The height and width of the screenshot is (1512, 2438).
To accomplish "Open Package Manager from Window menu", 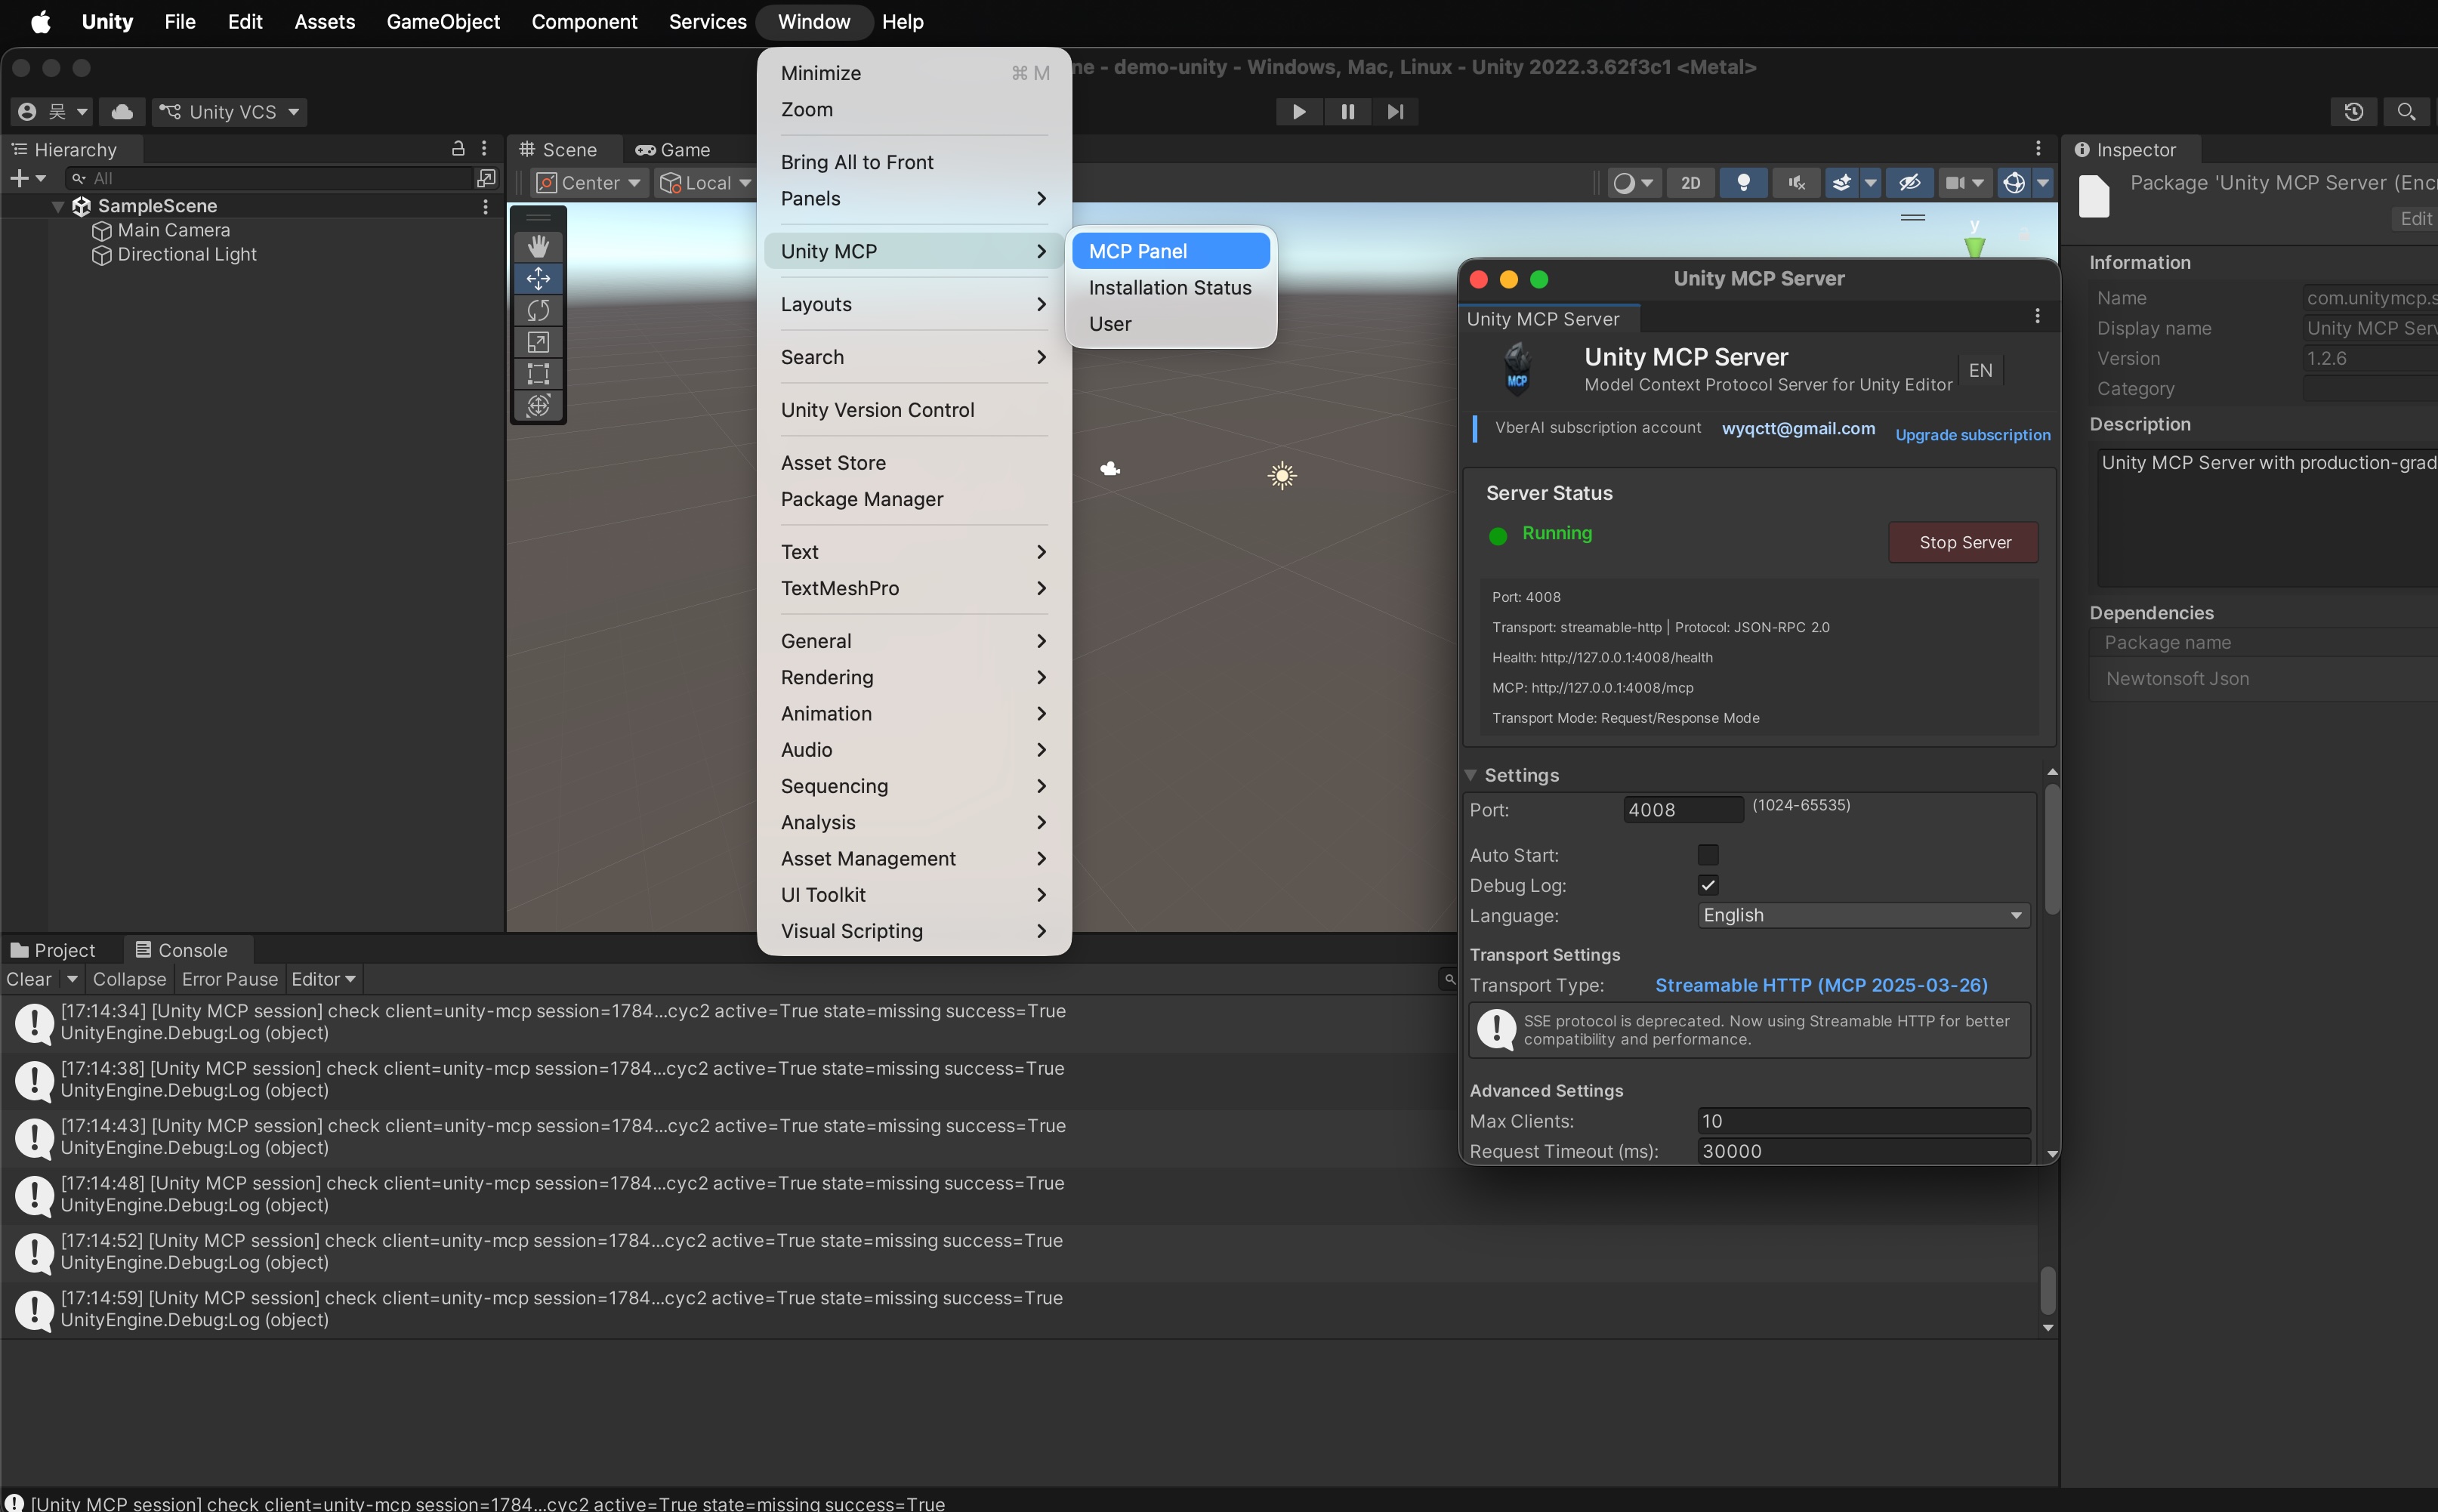I will tap(862, 499).
